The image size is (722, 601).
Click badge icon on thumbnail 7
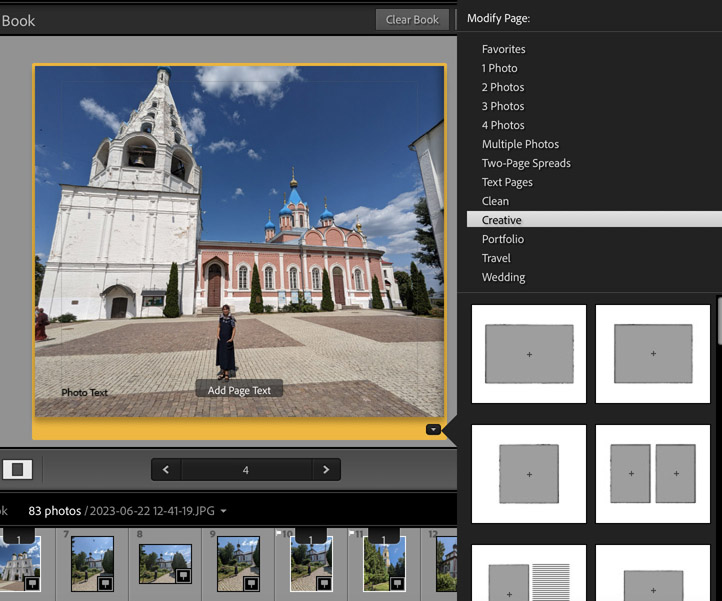pyautogui.click(x=105, y=583)
